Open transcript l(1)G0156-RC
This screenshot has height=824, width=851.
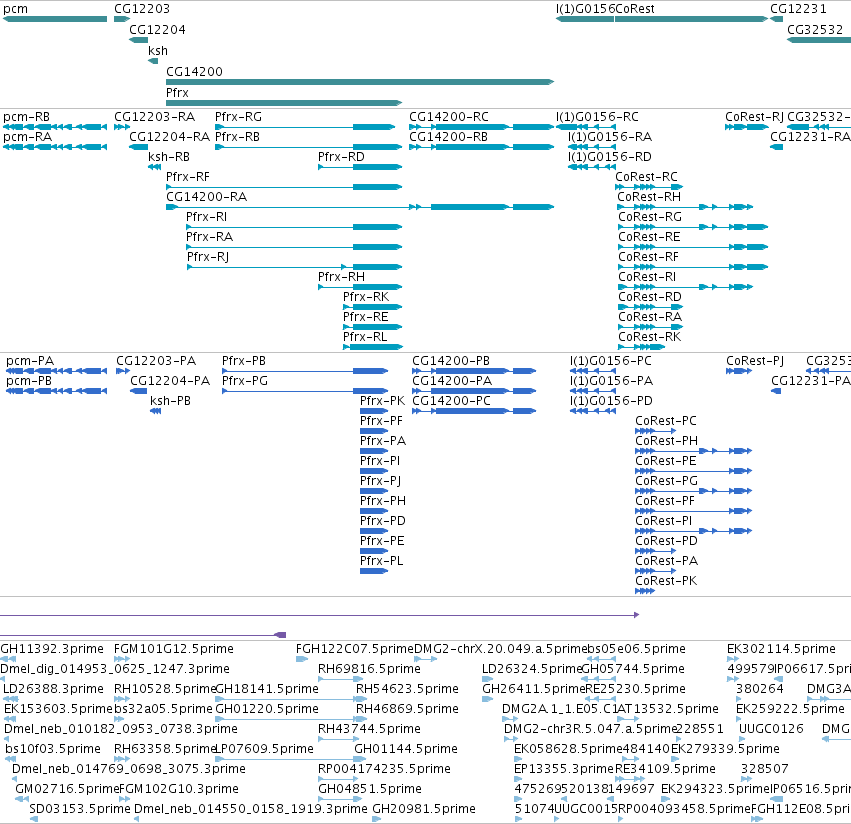pos(586,127)
